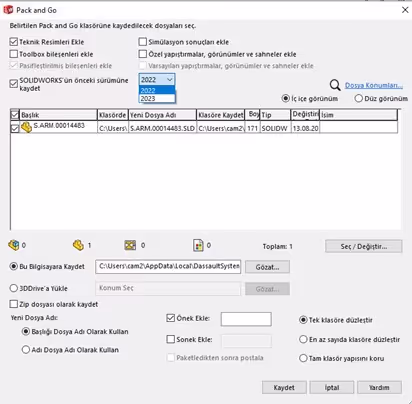Click the other files count icon
The width and height of the screenshot is (412, 404).
click(198, 245)
